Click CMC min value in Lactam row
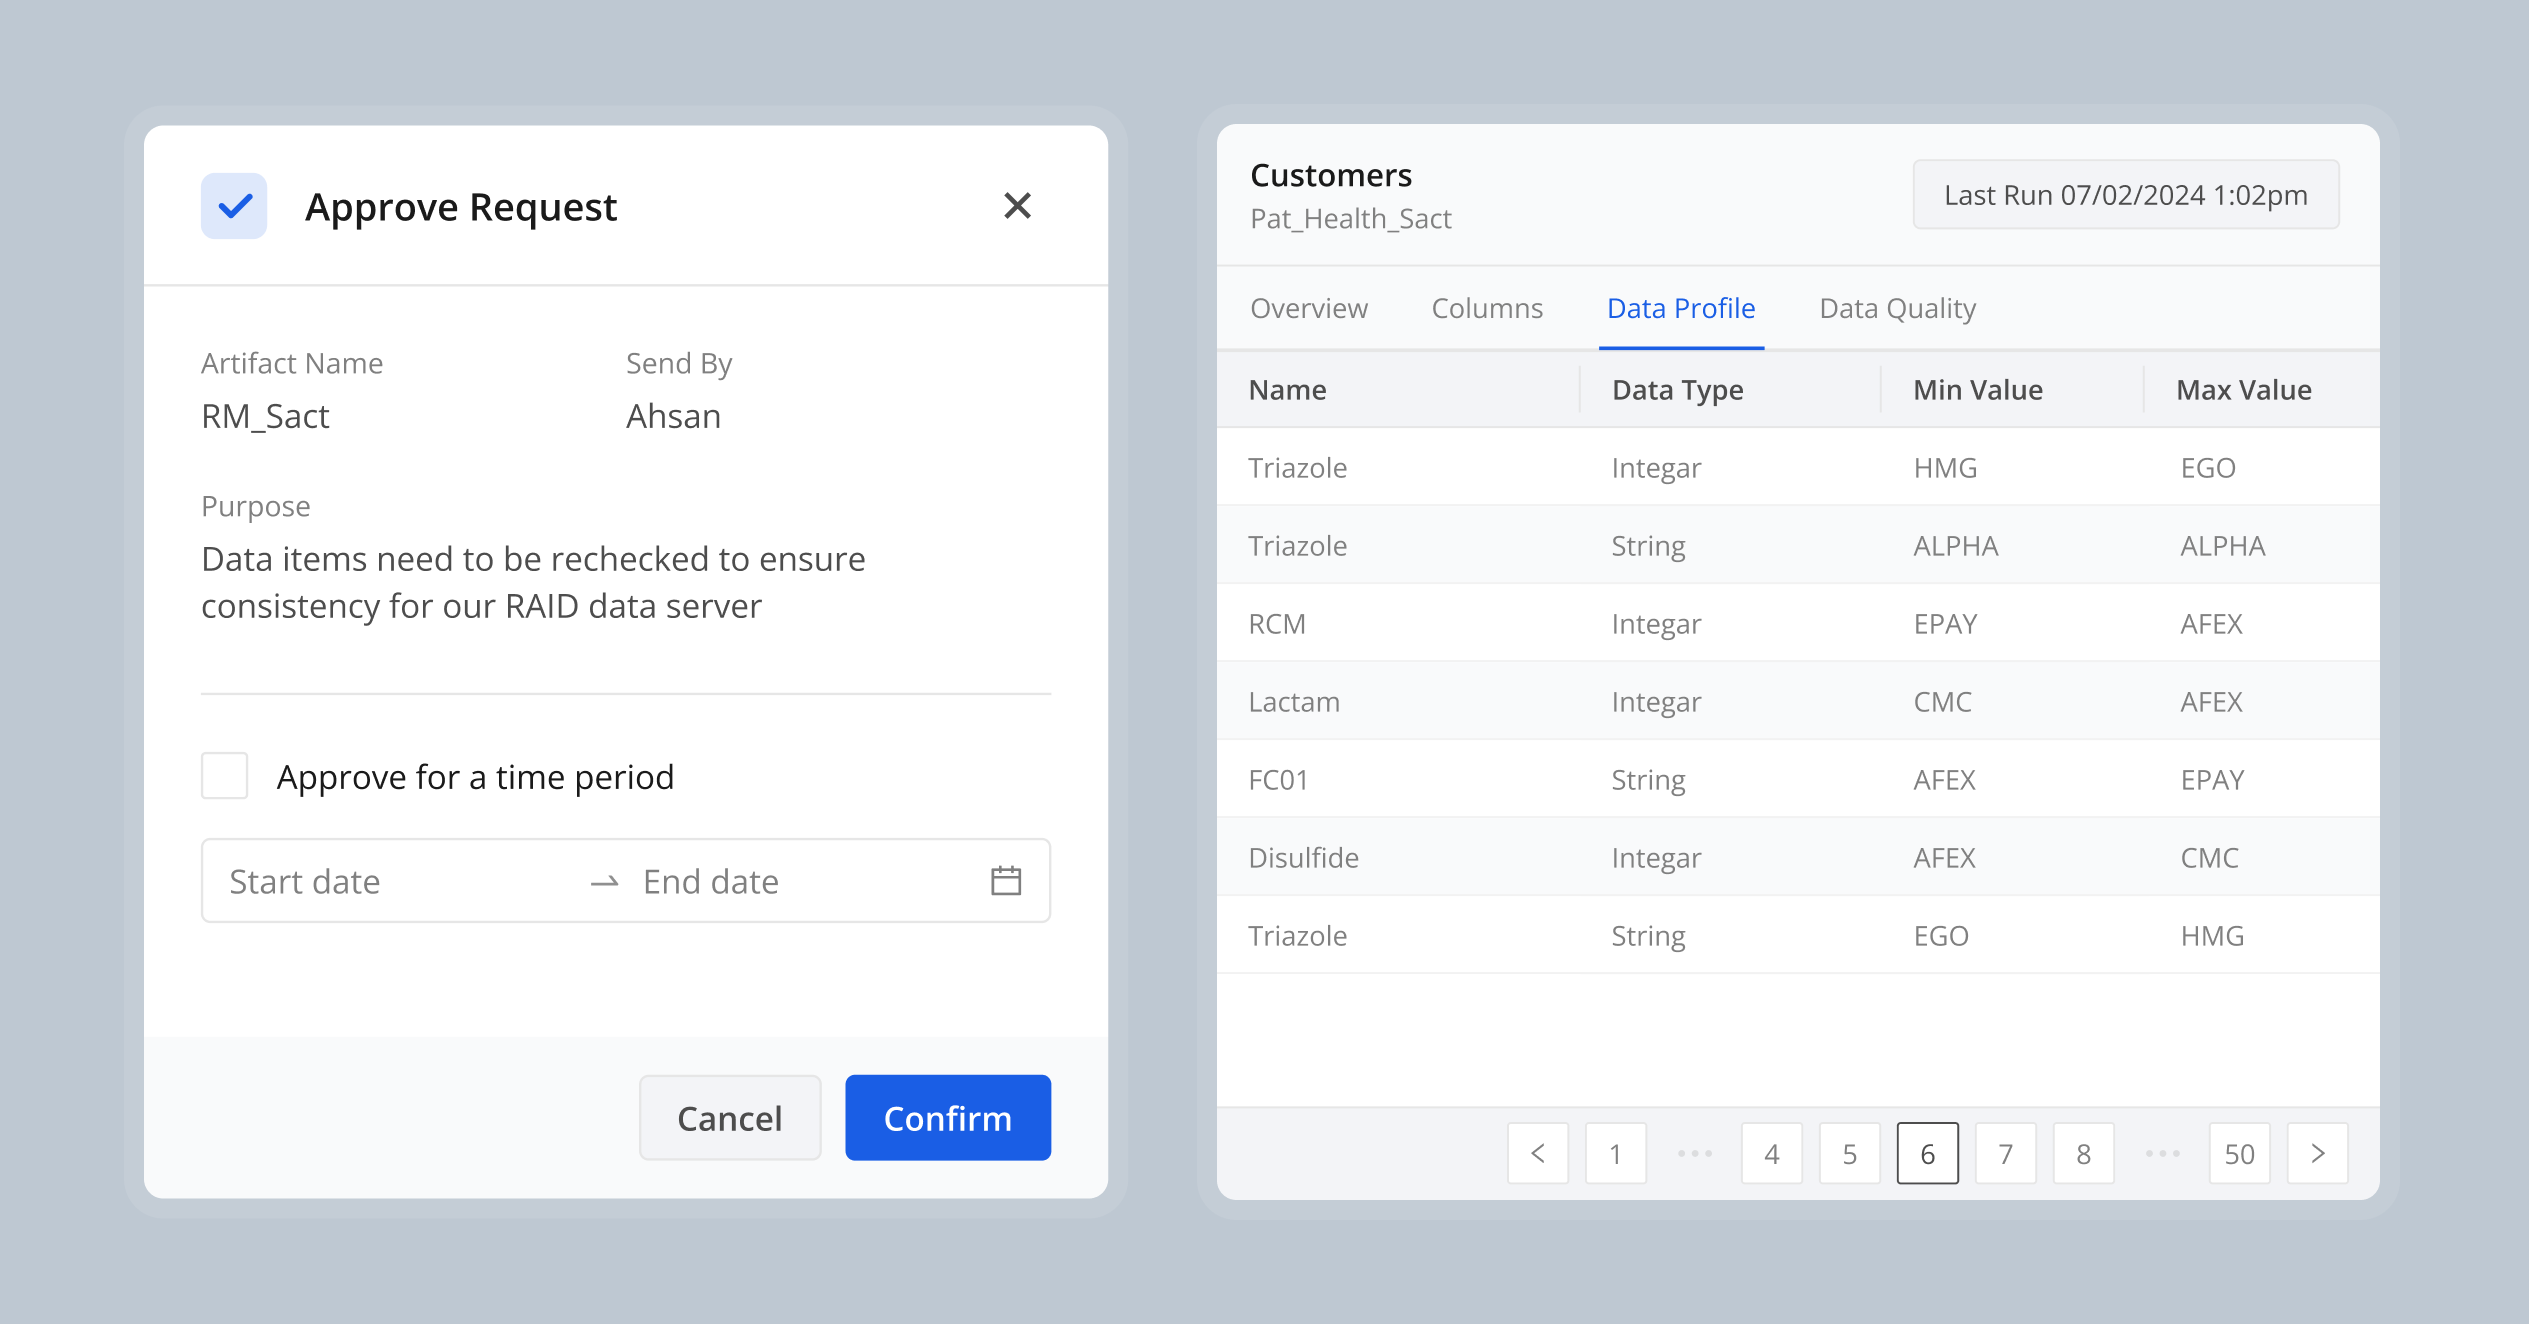This screenshot has height=1324, width=2529. click(1942, 702)
